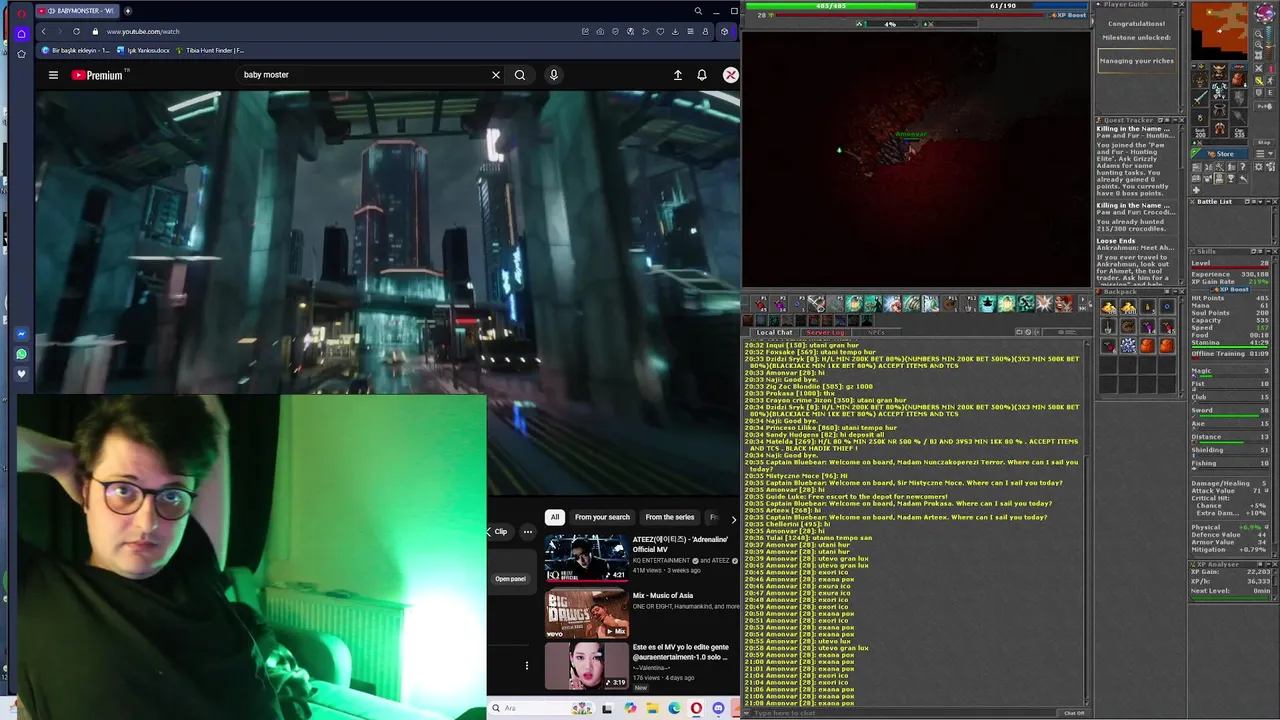Open 'Este es el MV' video title
Viewport: 1280px width, 720px height.
click(680, 652)
